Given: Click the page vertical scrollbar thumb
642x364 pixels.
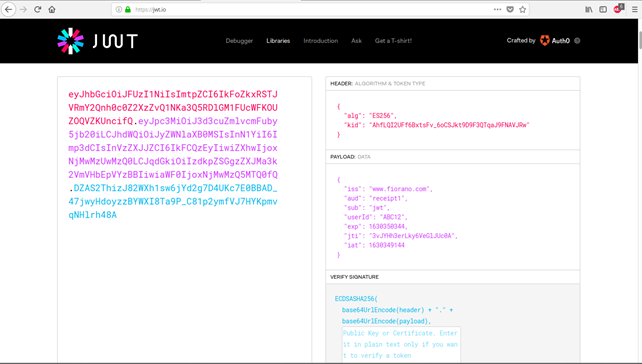Looking at the screenshot, I should pyautogui.click(x=640, y=40).
